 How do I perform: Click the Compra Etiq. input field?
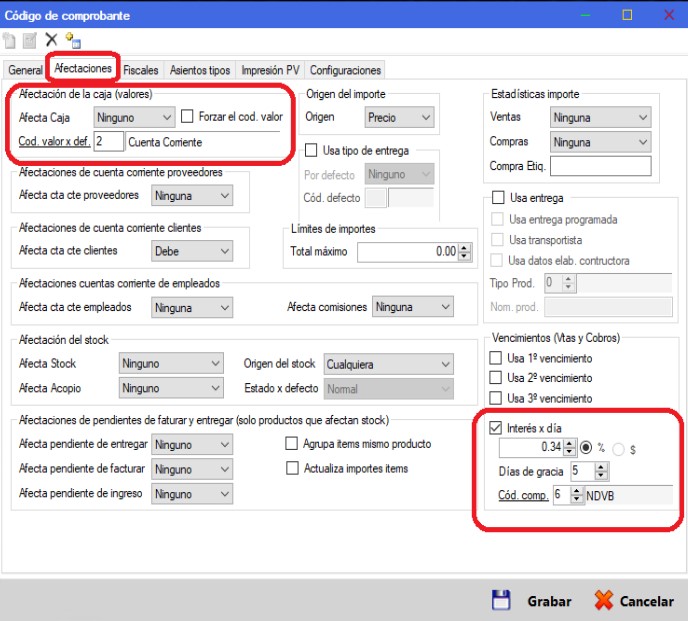[x=600, y=166]
